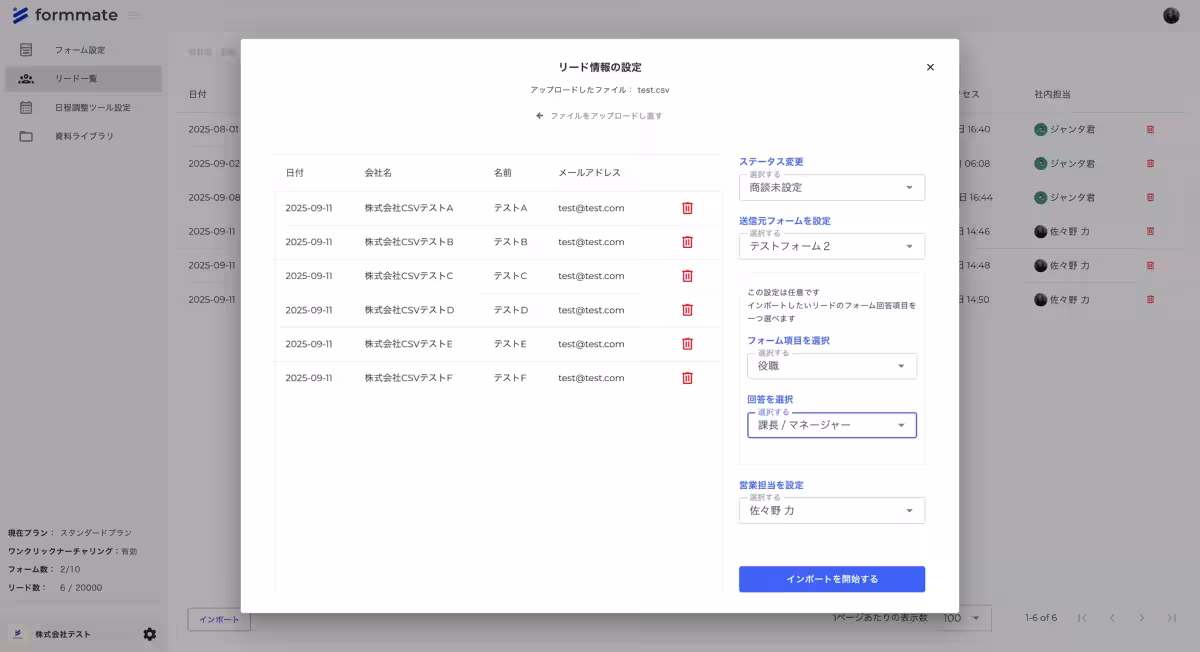The image size is (1200, 652).
Task: Delete 株式会社CSVテストF row using trash icon
Action: click(x=687, y=377)
